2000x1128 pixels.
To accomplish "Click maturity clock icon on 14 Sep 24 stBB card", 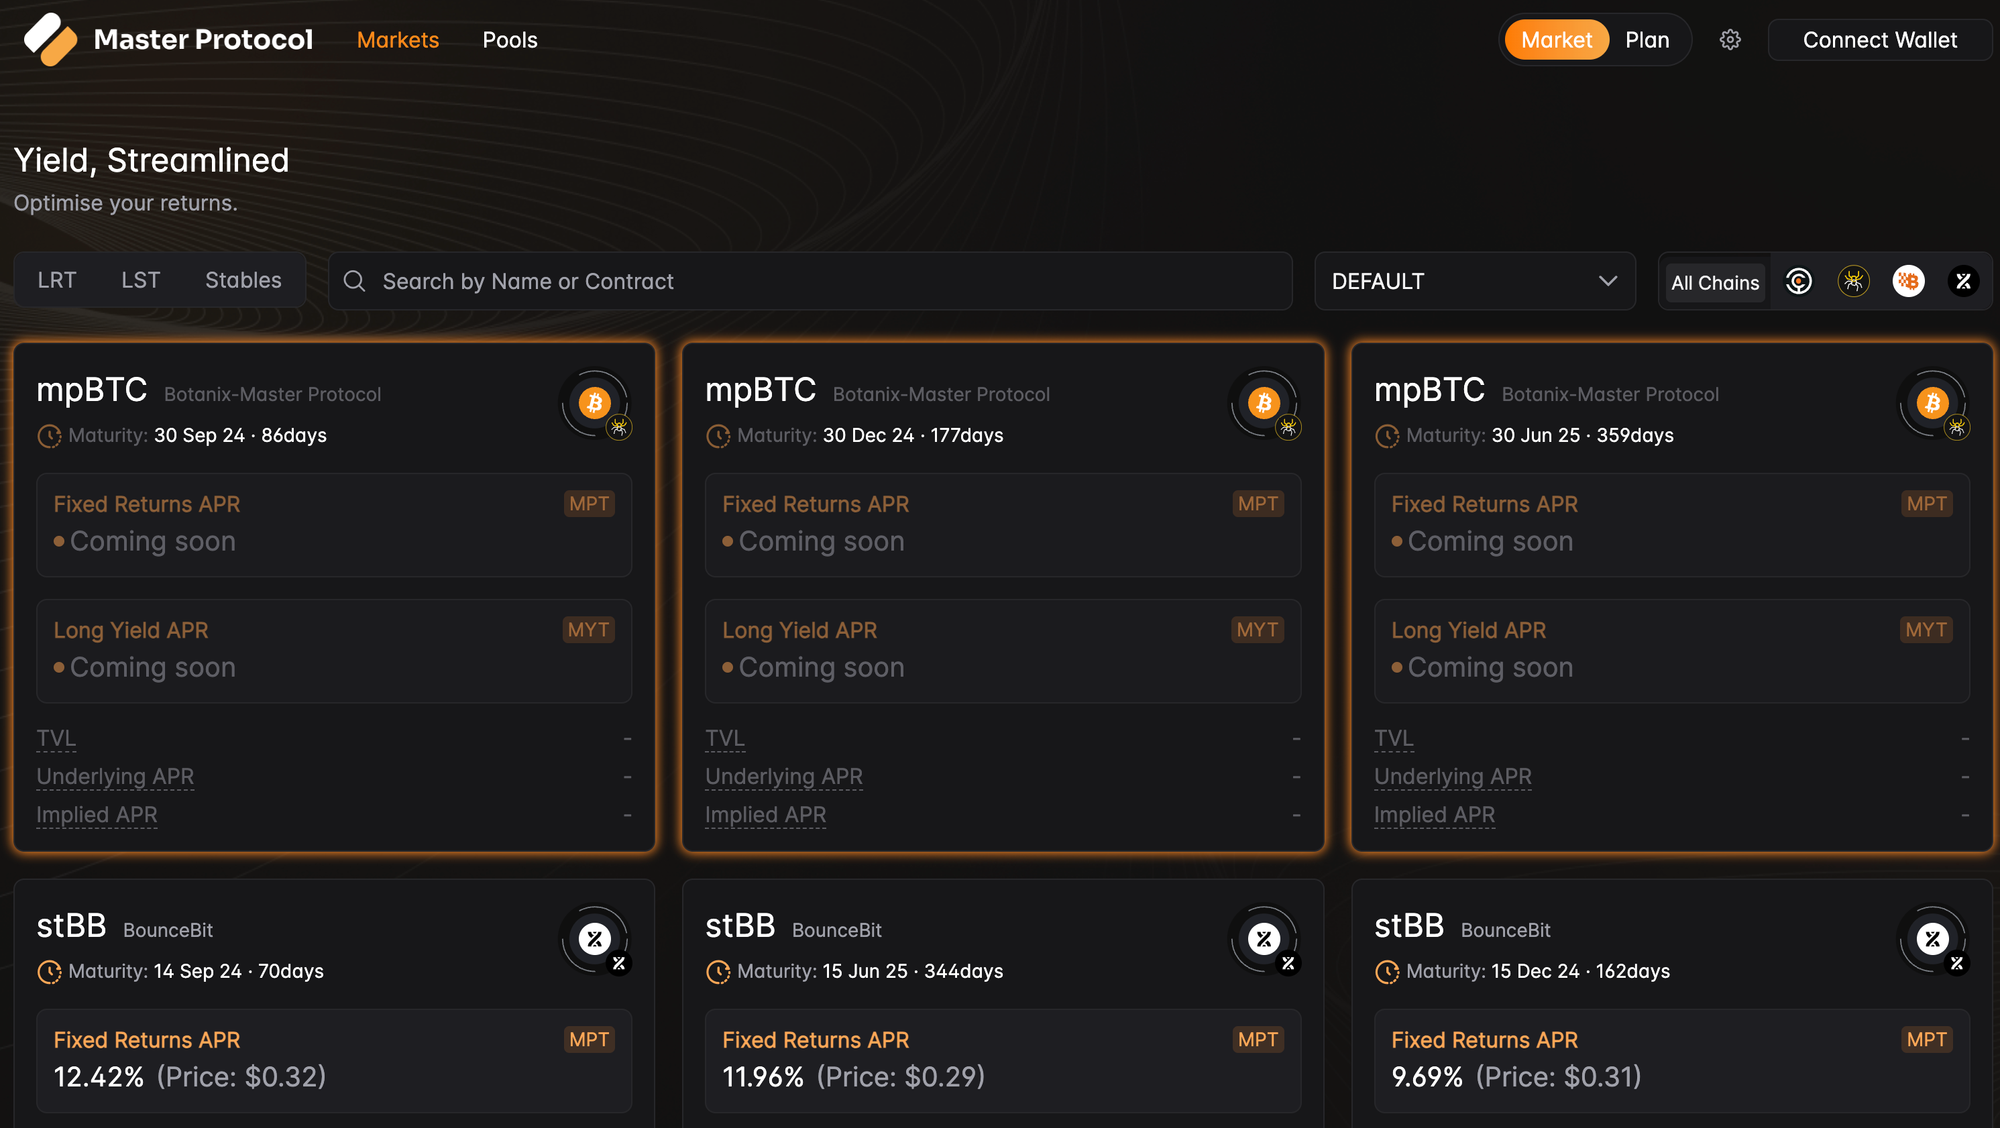I will [49, 972].
